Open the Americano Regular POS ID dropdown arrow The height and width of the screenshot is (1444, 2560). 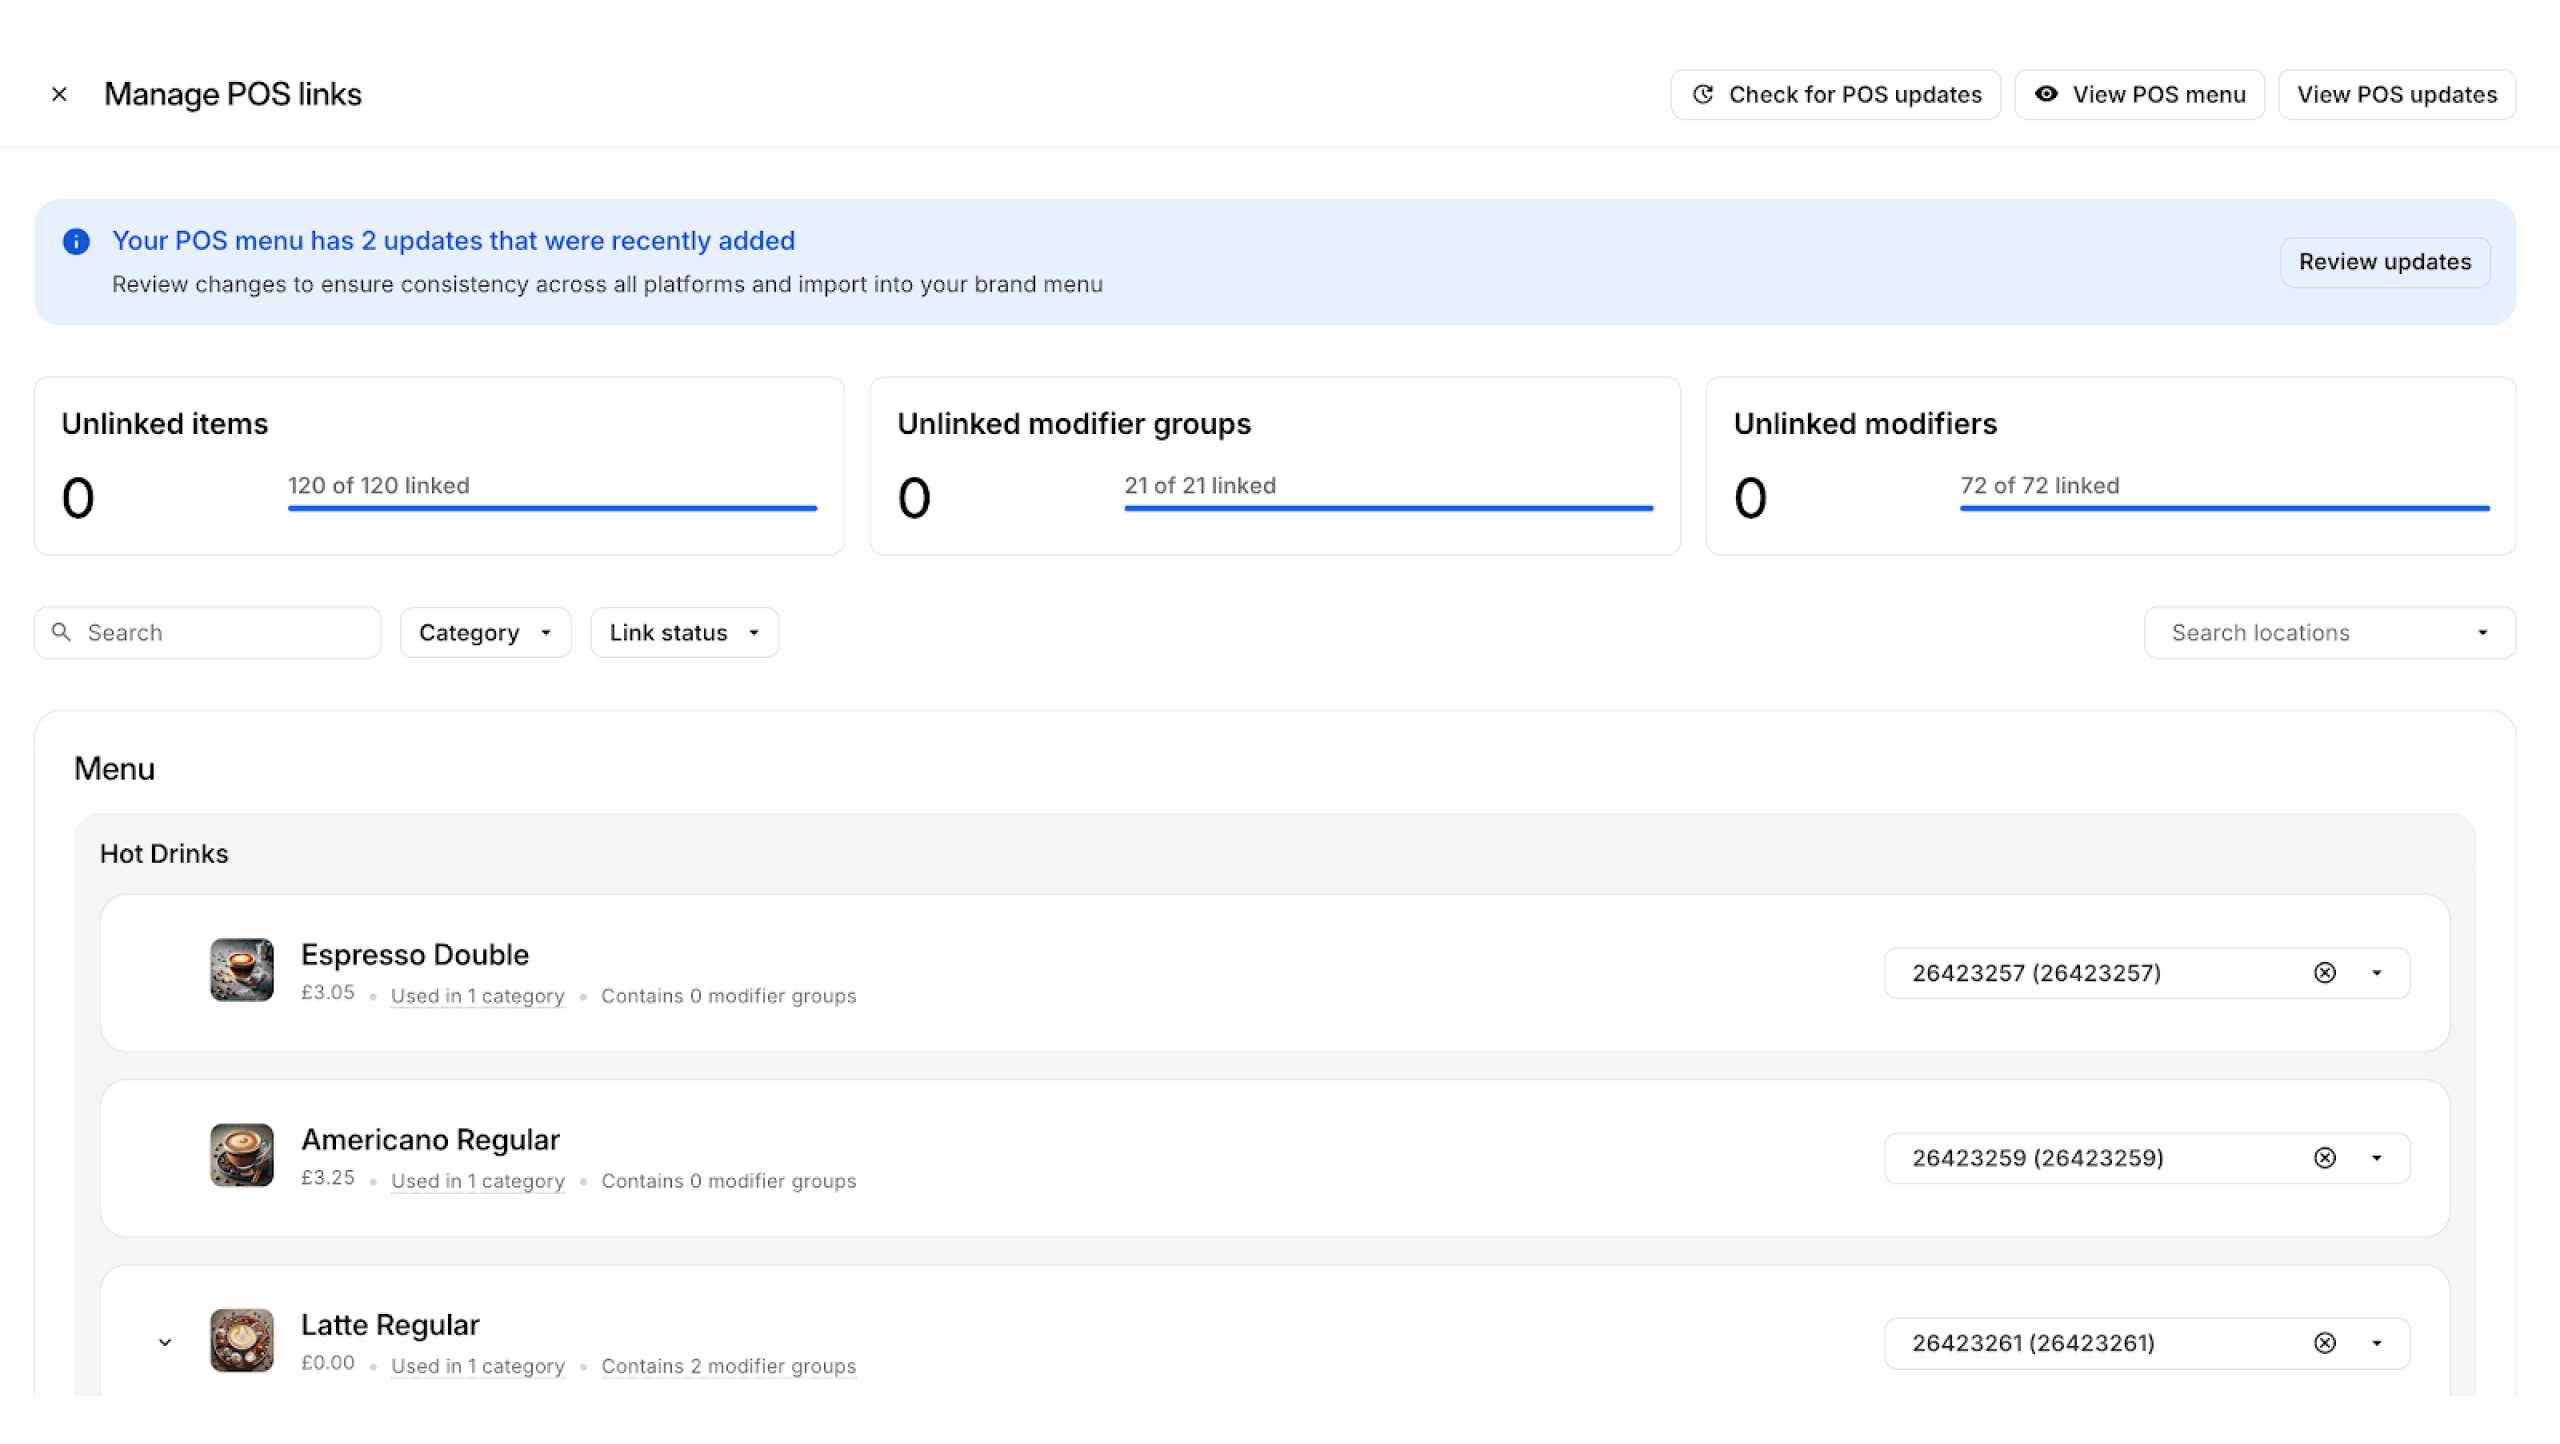click(2377, 1158)
